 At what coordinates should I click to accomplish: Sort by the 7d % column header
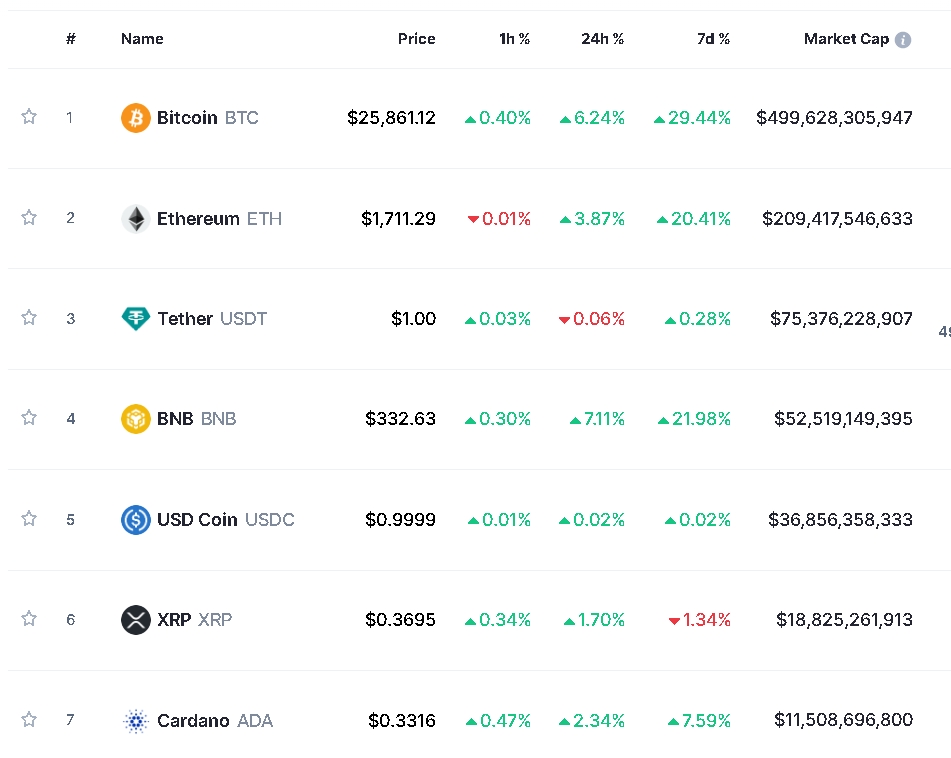click(713, 39)
